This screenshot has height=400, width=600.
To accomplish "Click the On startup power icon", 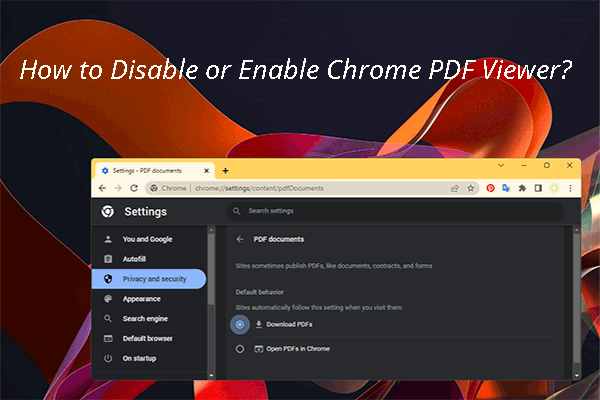I will (108, 359).
